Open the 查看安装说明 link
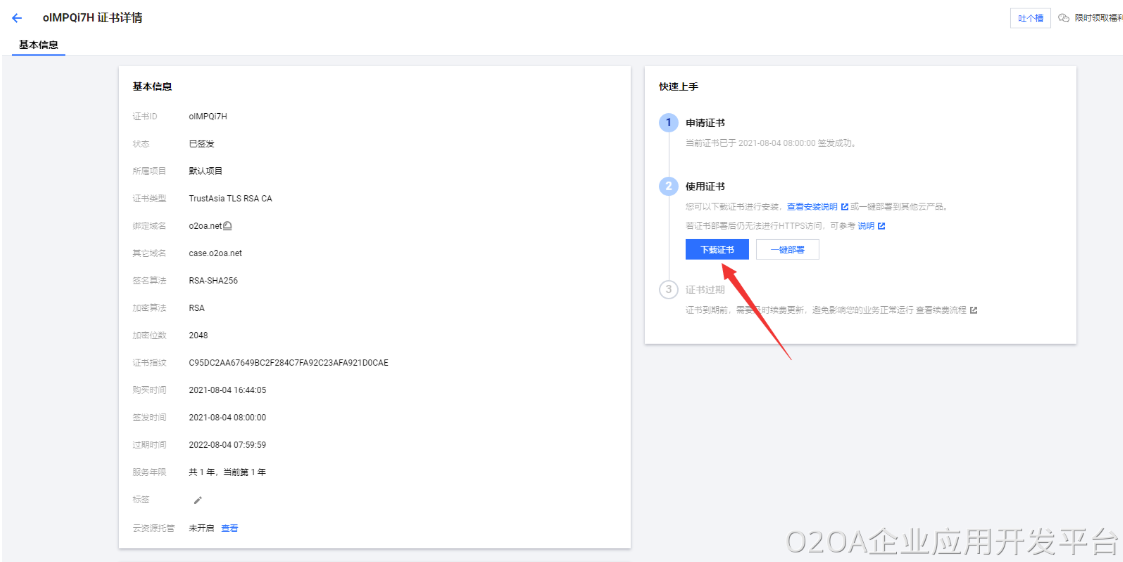The width and height of the screenshot is (1123, 562). [812, 207]
